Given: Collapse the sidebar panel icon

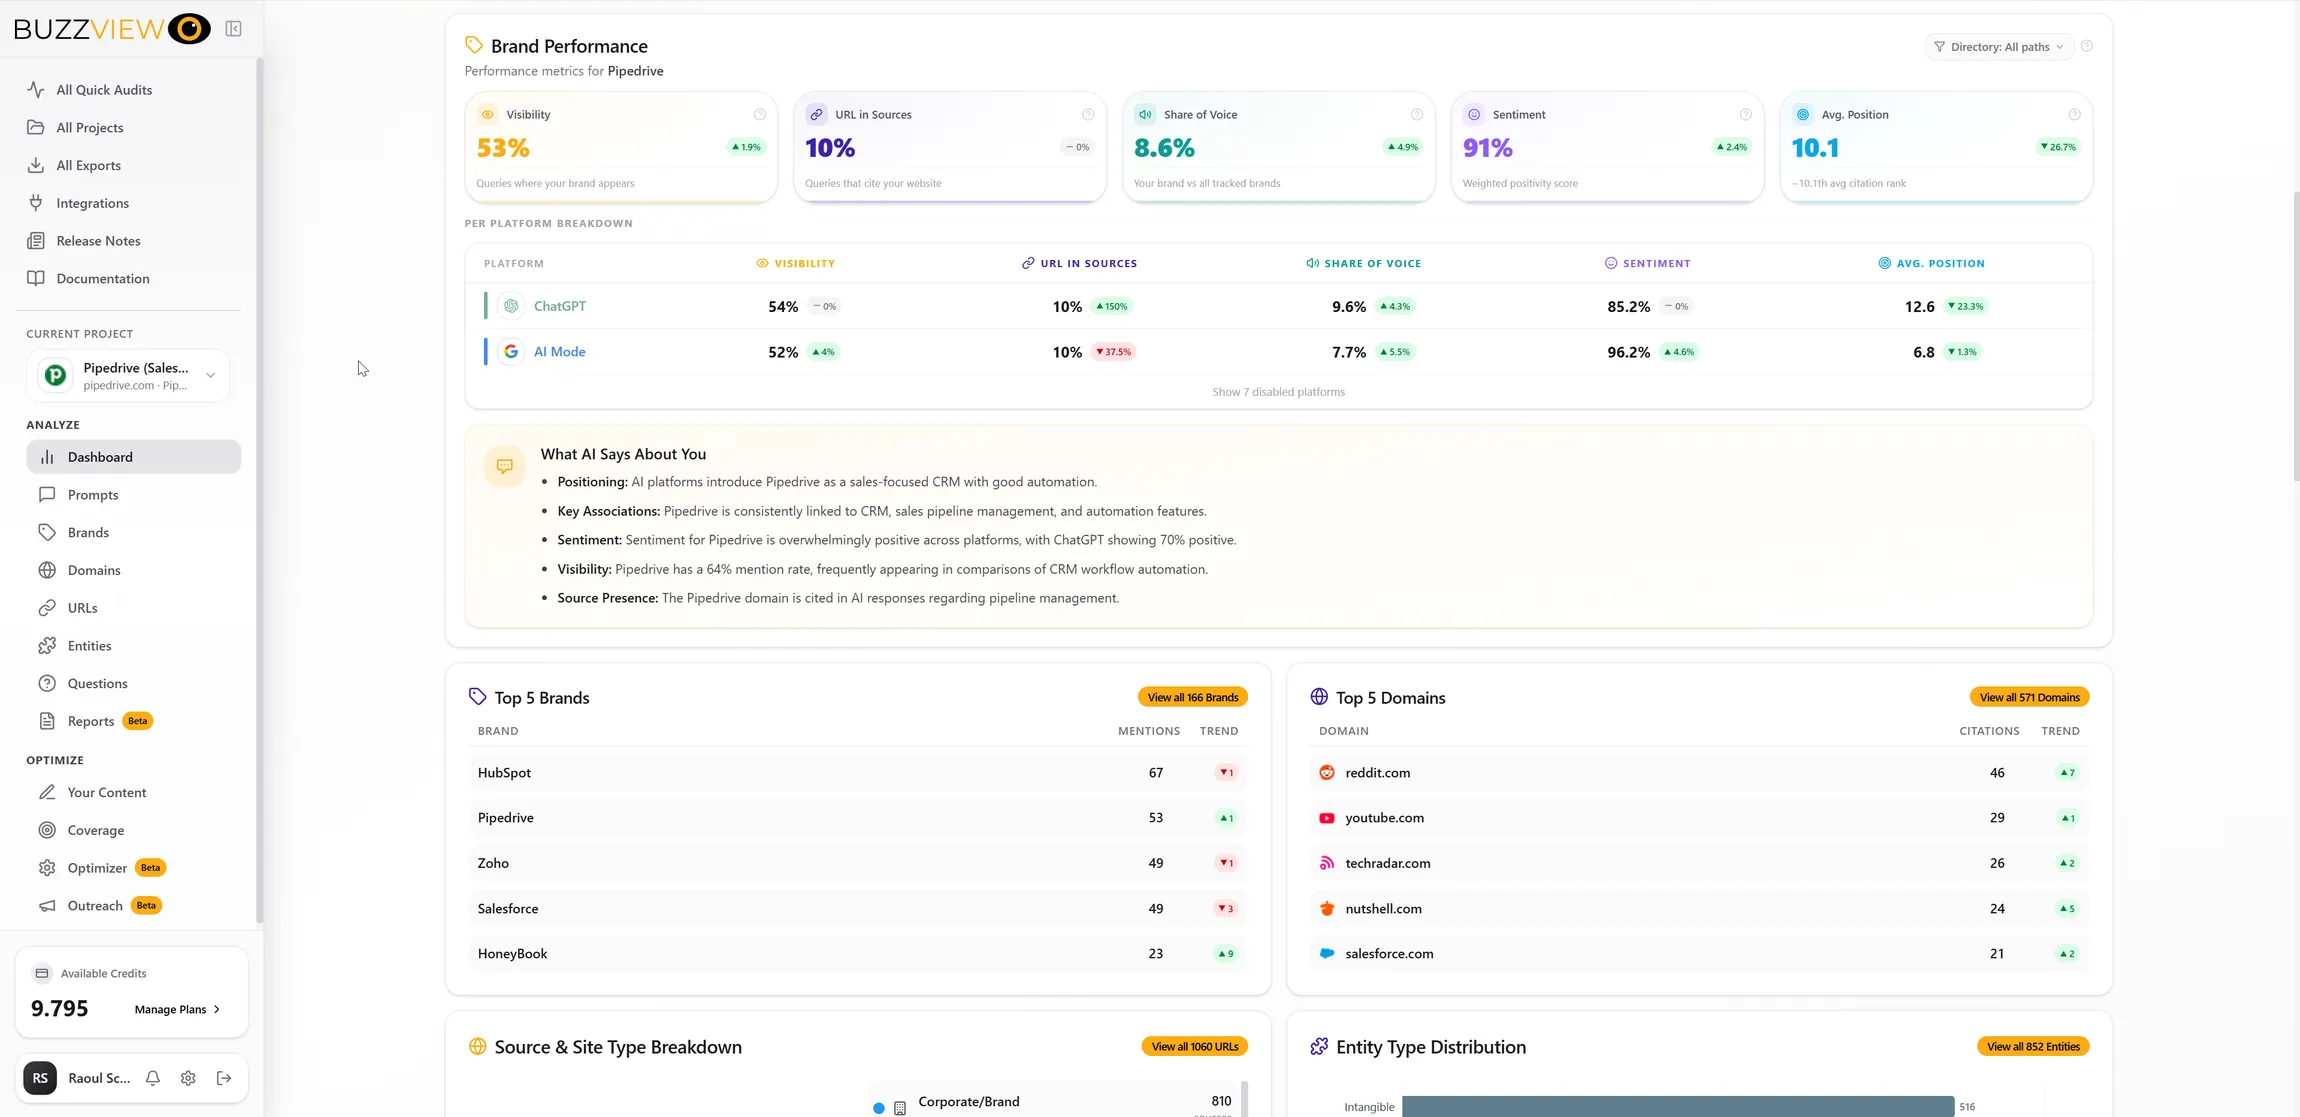Looking at the screenshot, I should tap(233, 29).
